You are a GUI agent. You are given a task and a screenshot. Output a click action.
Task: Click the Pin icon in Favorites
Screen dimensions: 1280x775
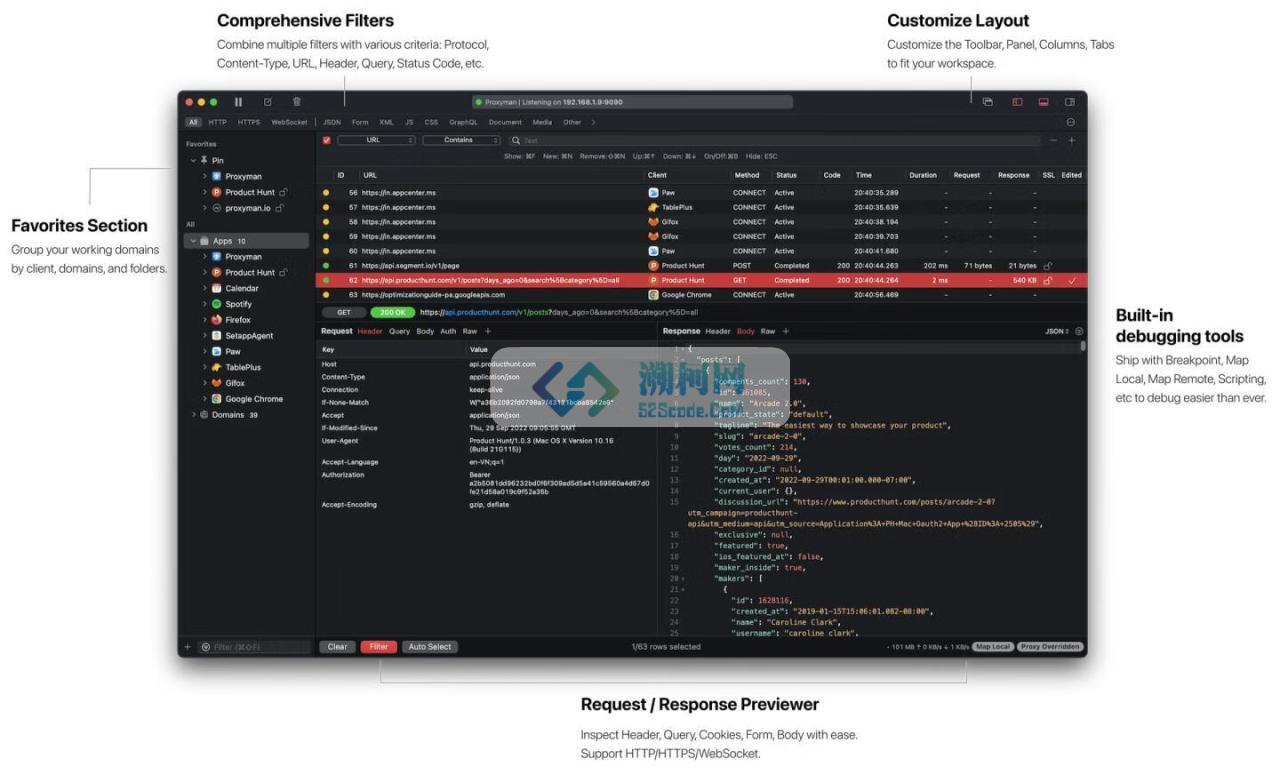pyautogui.click(x=204, y=160)
